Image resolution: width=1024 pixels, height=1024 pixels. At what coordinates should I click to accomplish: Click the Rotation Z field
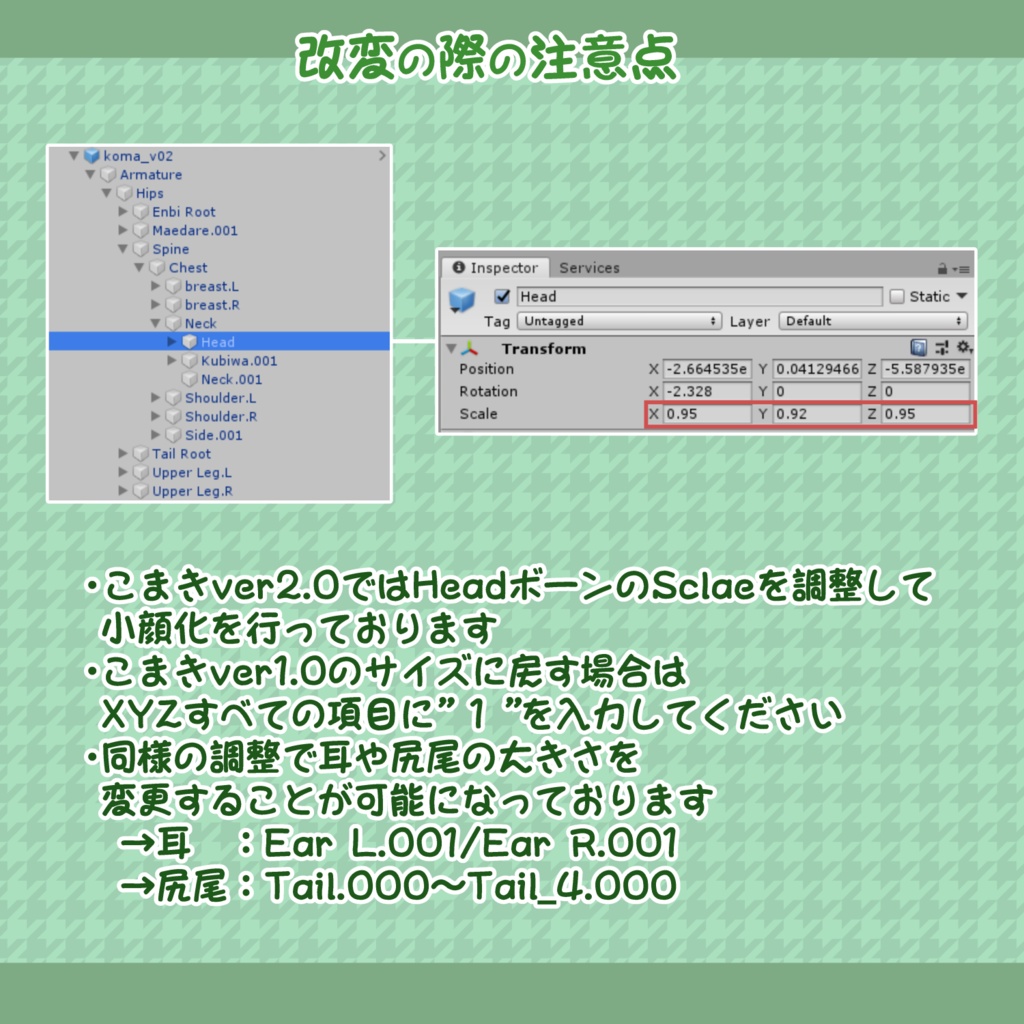pos(925,391)
